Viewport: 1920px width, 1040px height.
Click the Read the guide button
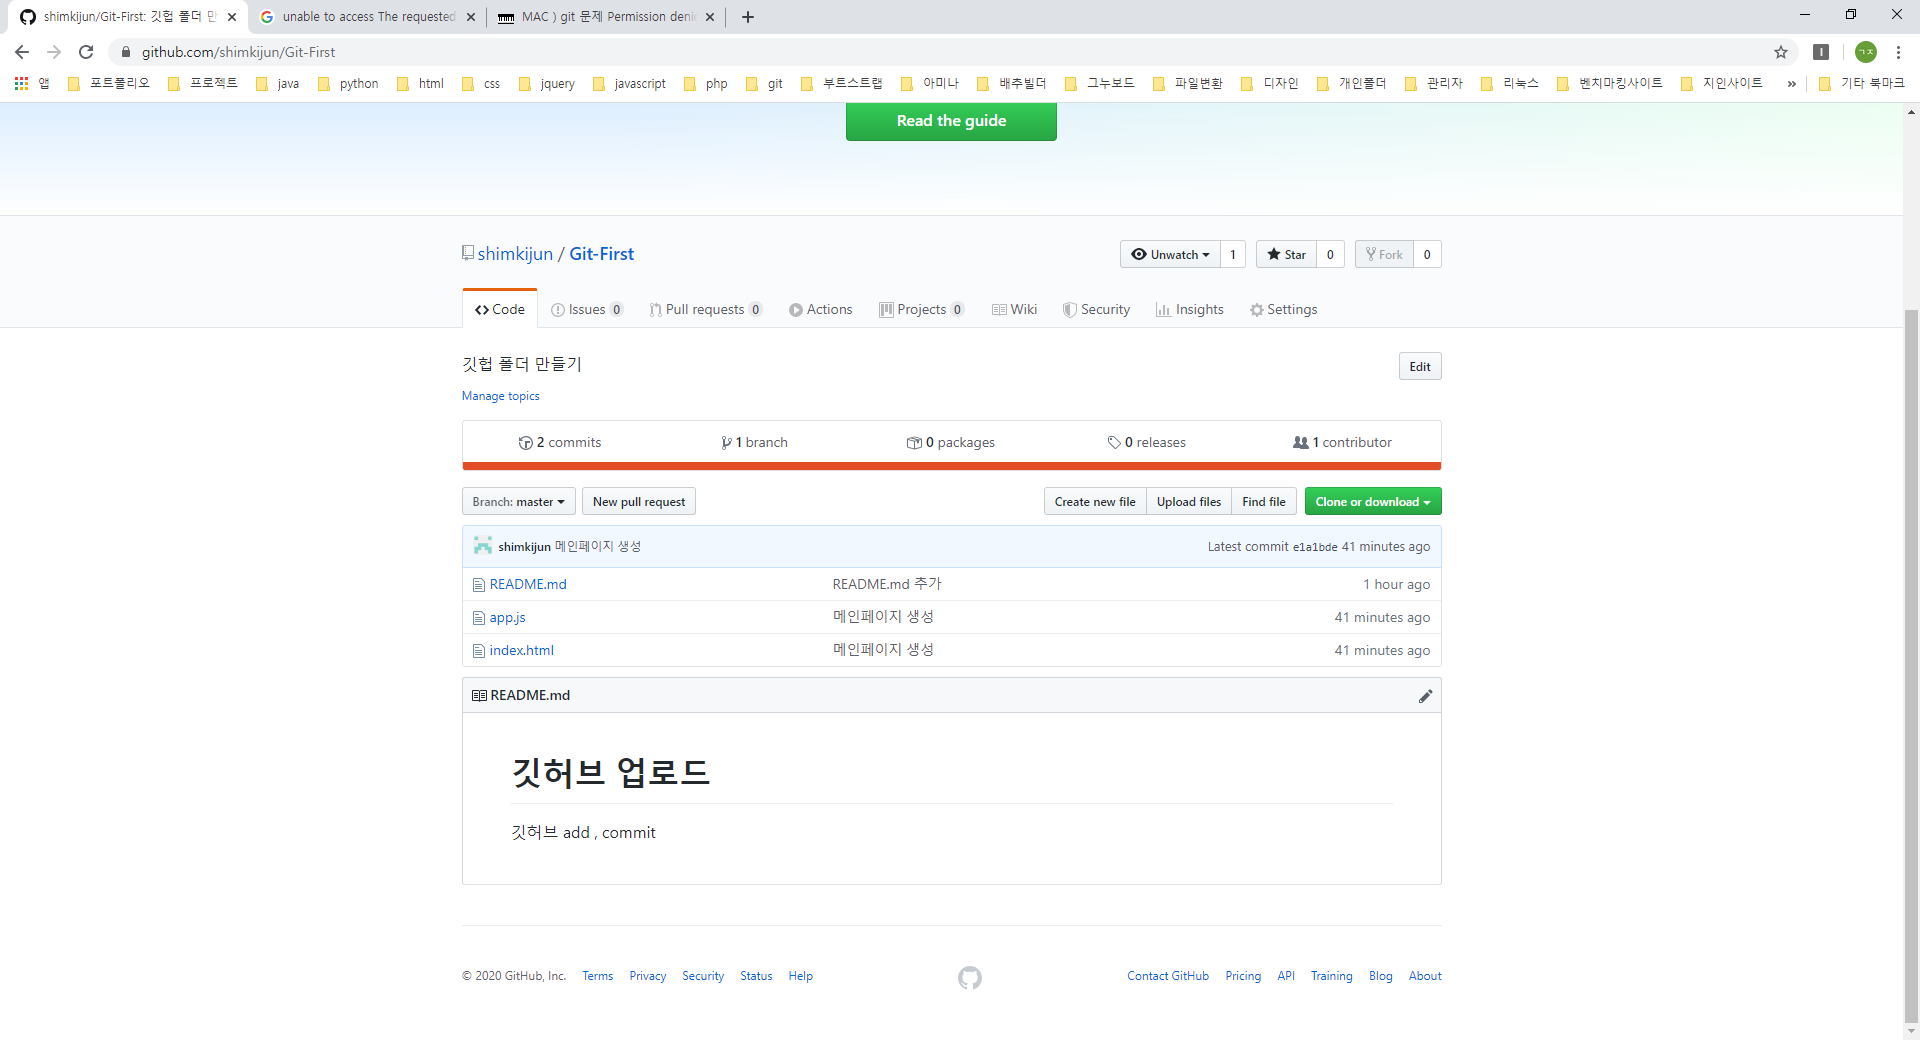pyautogui.click(x=951, y=121)
